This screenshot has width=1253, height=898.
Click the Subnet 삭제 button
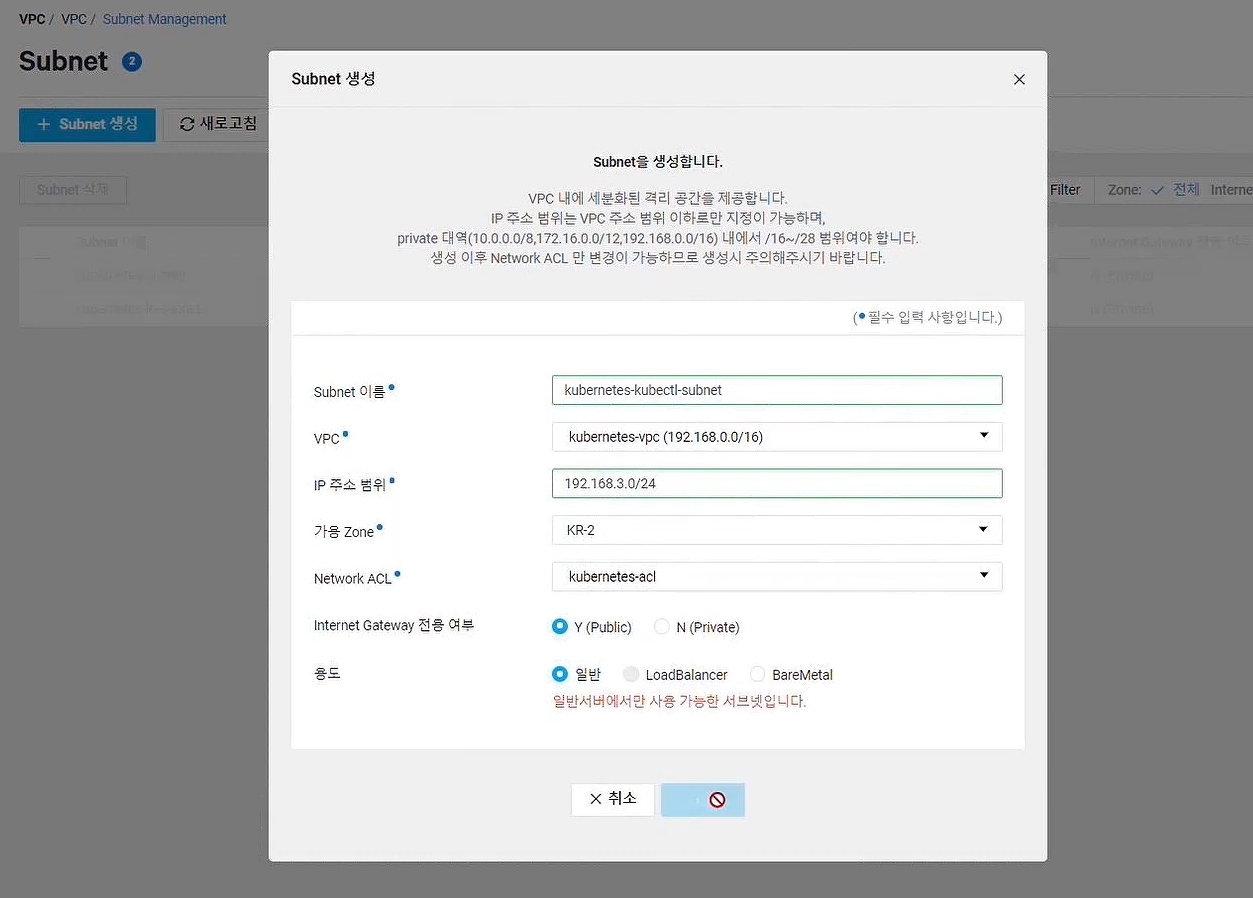tap(73, 190)
